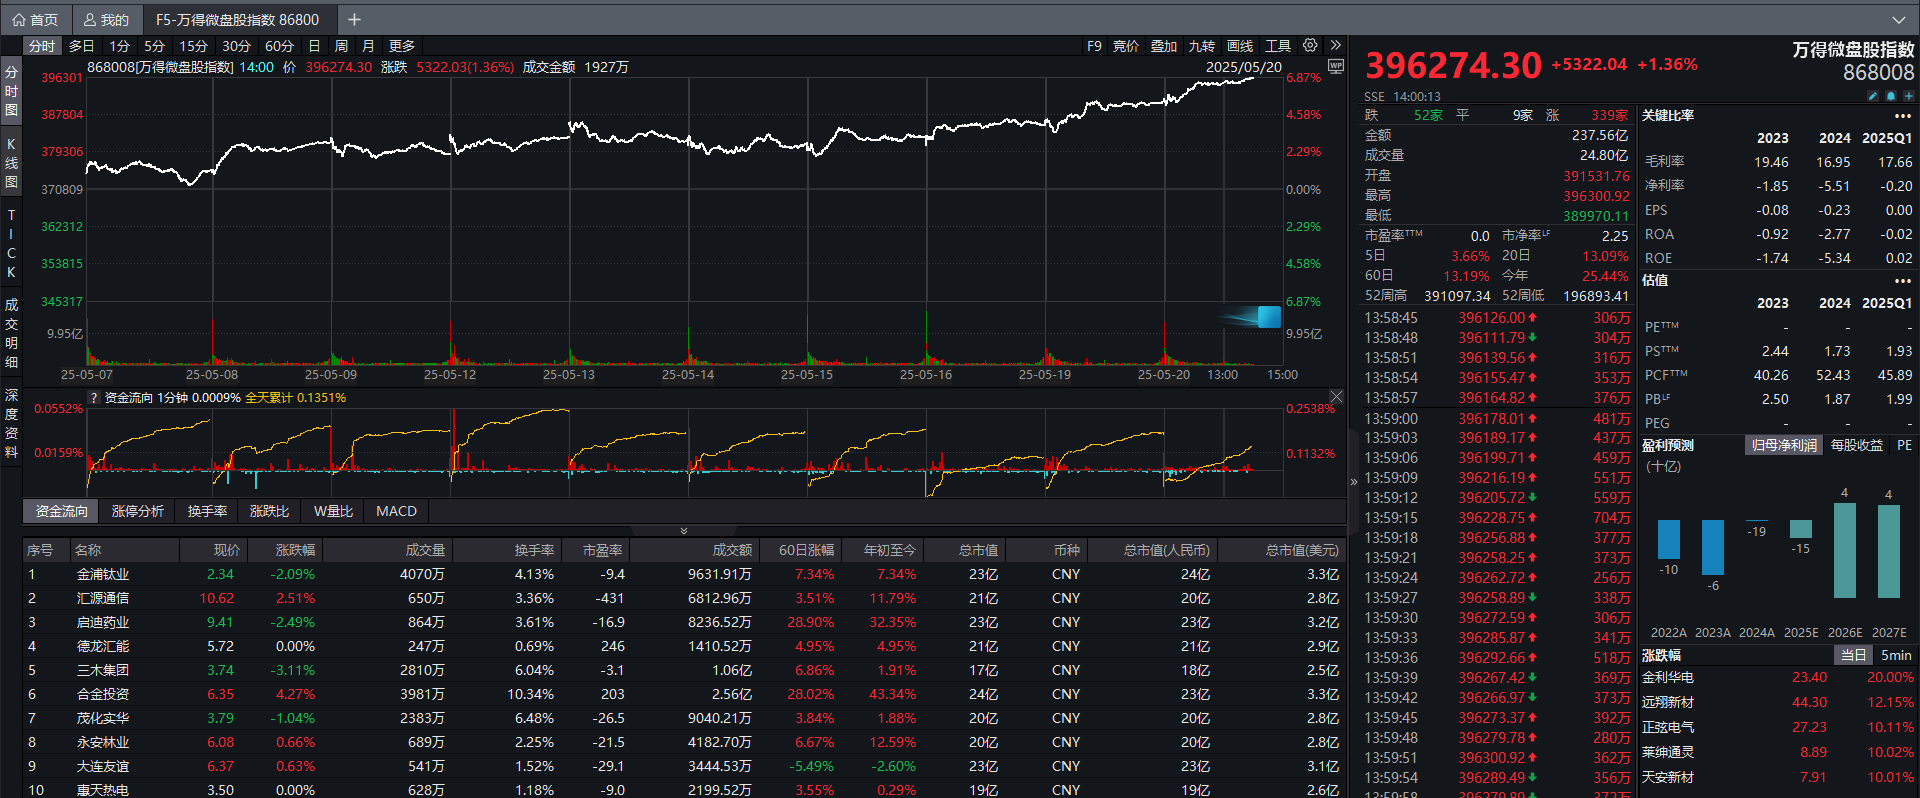Image resolution: width=1920 pixels, height=798 pixels.
Task: Select the 涨停分析 indicator tab
Action: click(137, 511)
